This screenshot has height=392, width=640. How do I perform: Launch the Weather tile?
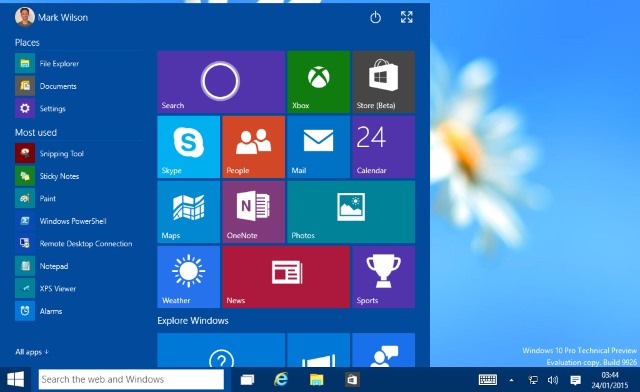[189, 277]
